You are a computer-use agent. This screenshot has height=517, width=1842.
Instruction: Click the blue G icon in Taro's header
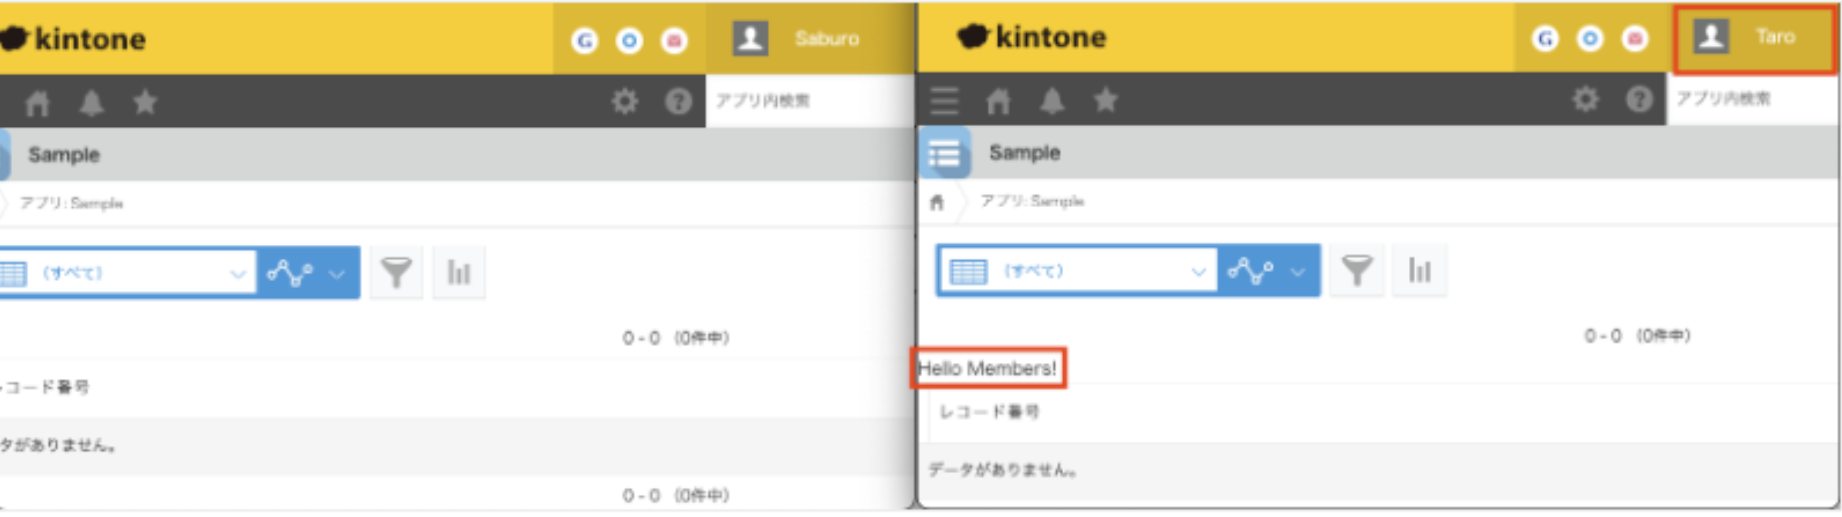pos(1545,39)
